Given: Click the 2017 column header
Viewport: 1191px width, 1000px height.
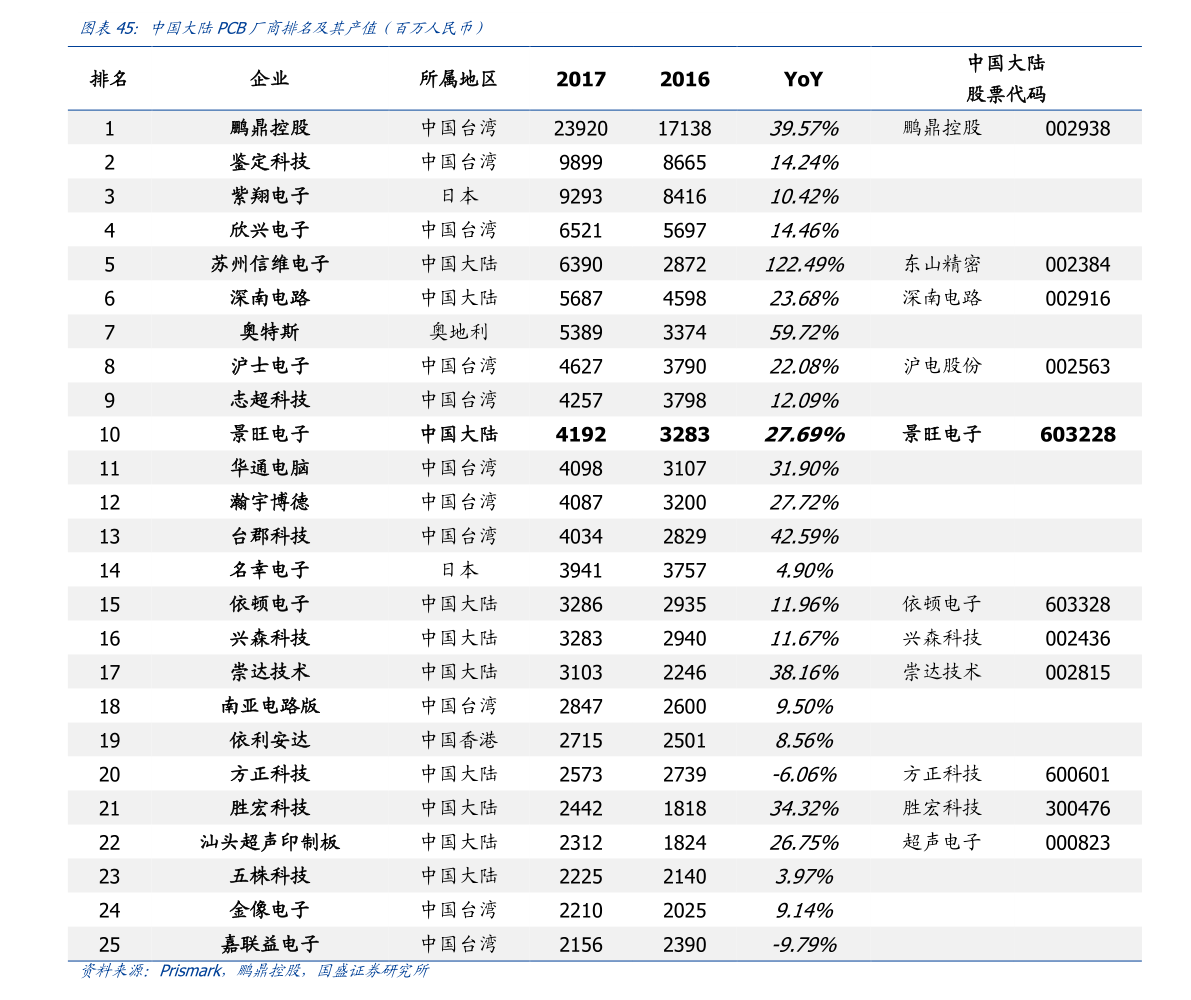Looking at the screenshot, I should click(x=581, y=79).
